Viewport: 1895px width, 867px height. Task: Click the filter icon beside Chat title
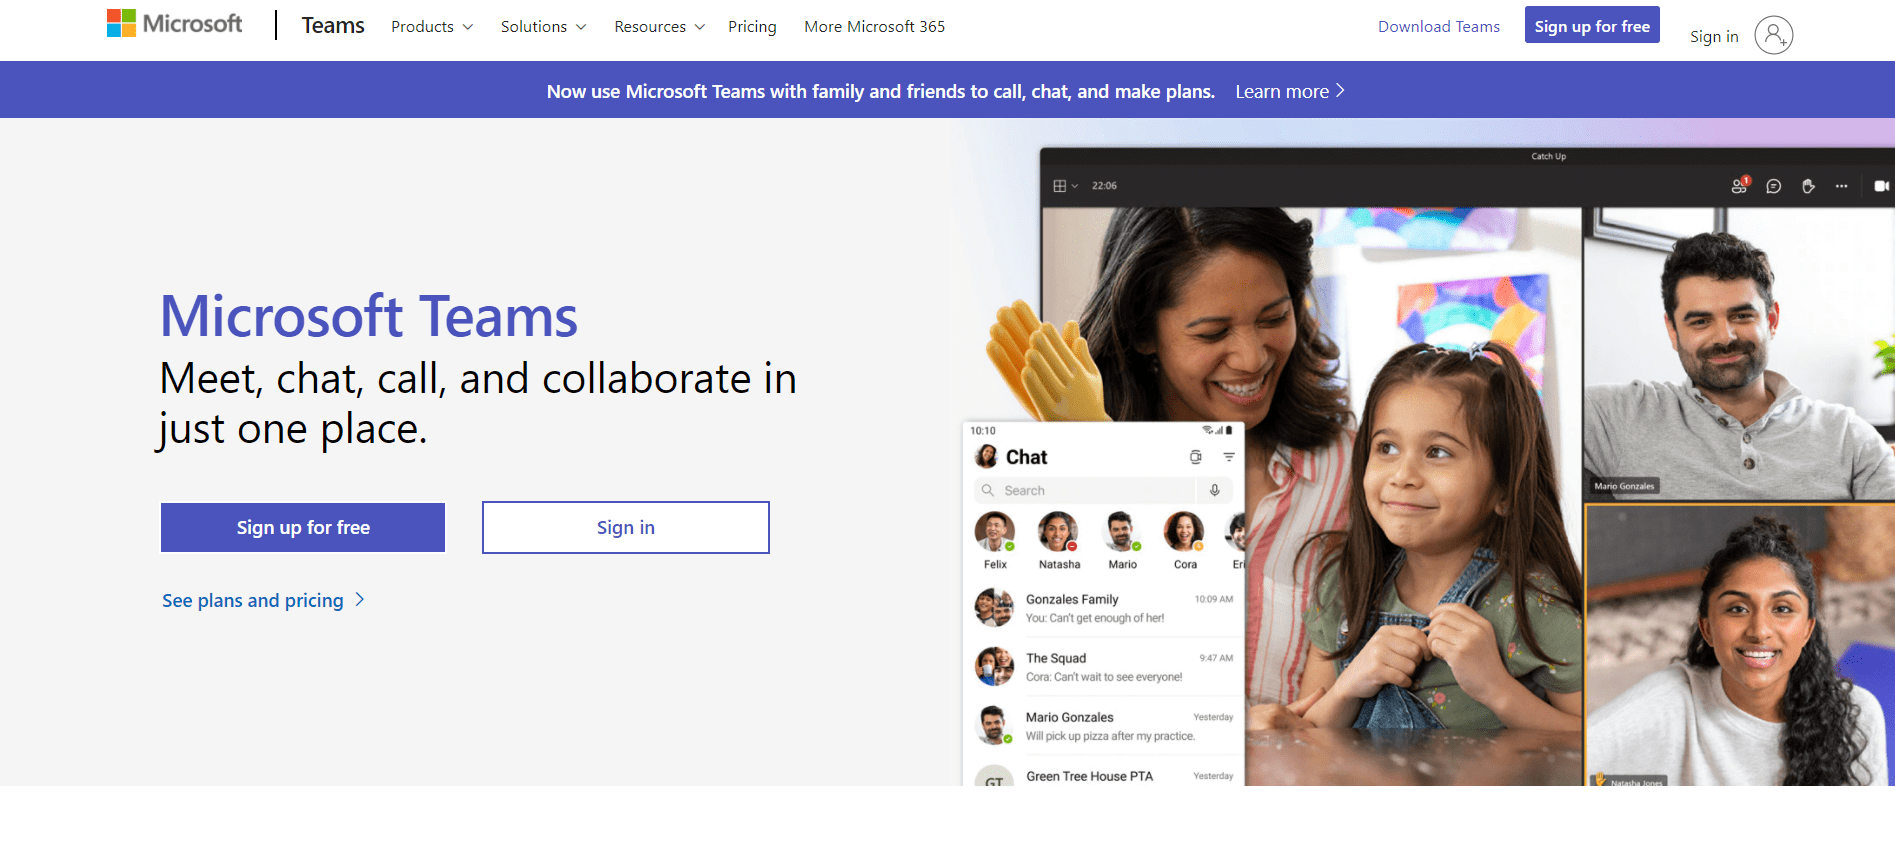(1229, 457)
